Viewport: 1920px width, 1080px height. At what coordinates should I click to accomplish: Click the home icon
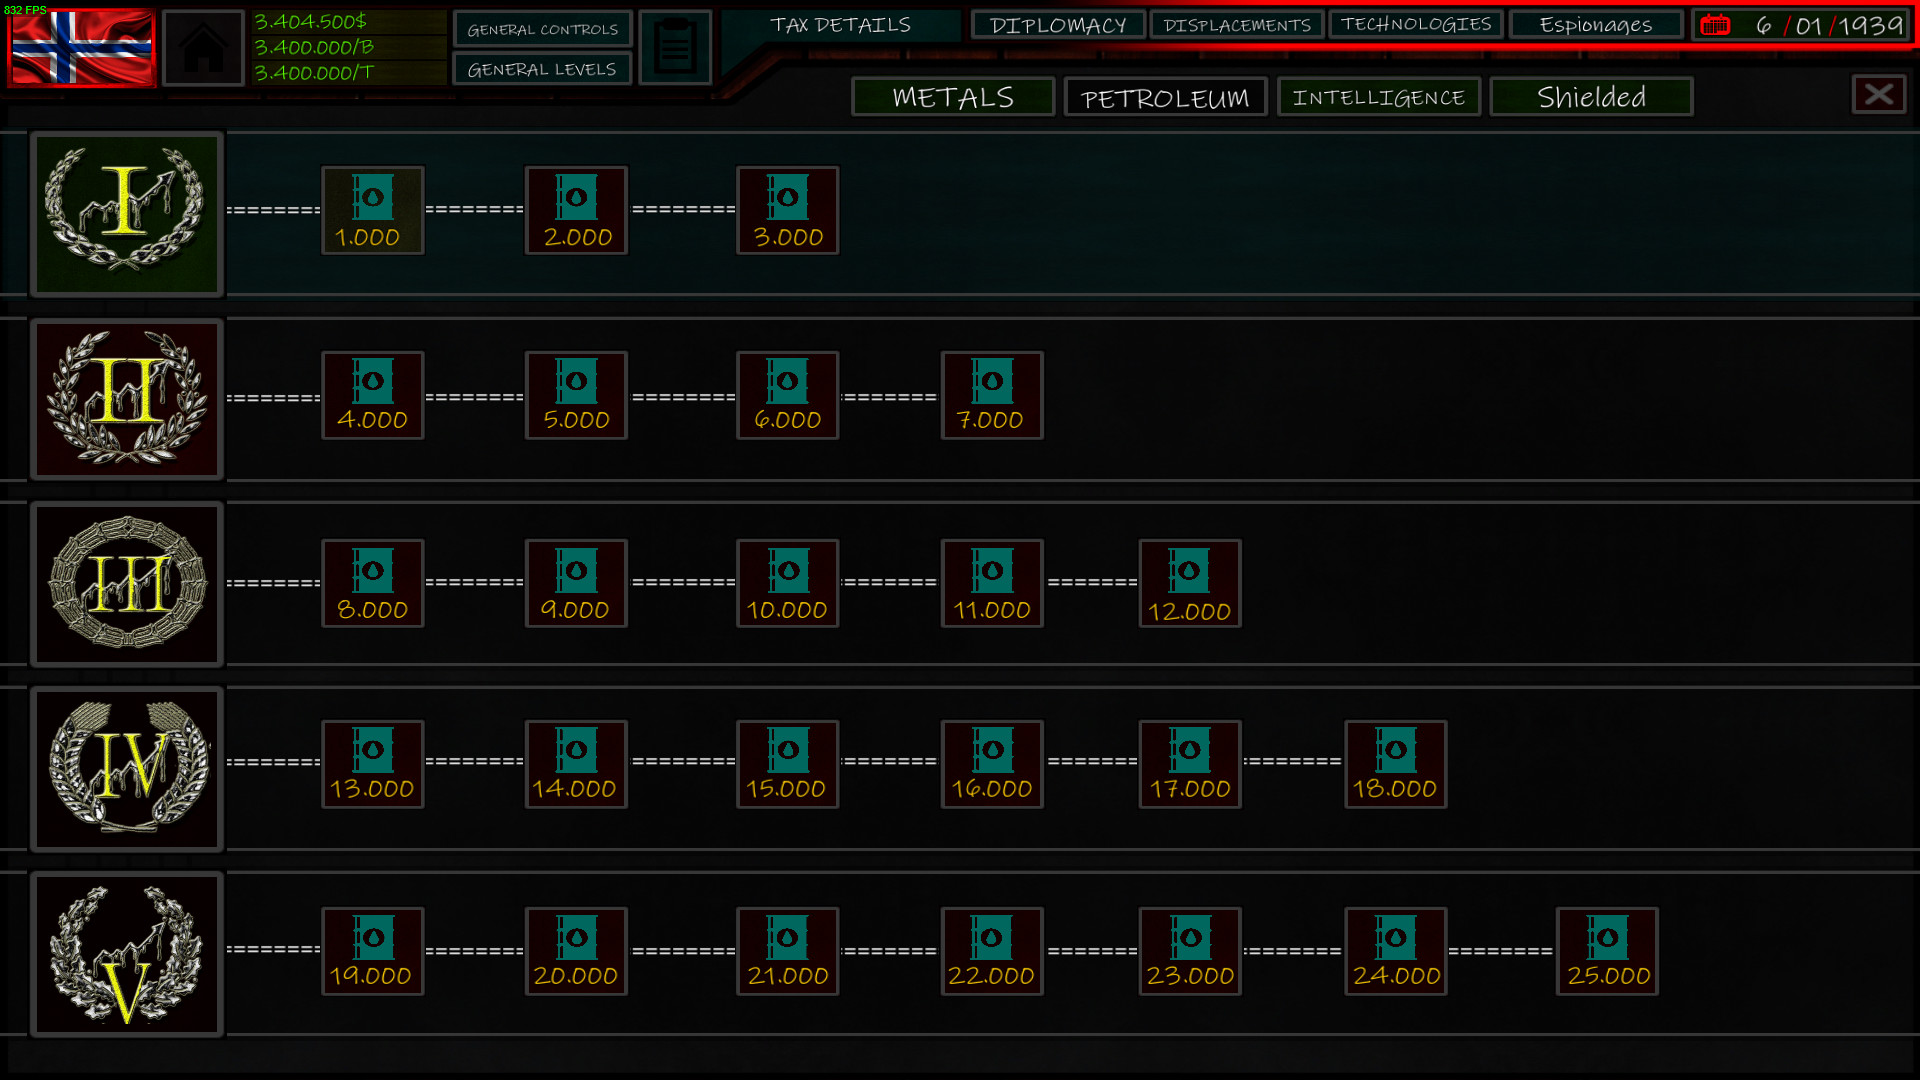203,46
